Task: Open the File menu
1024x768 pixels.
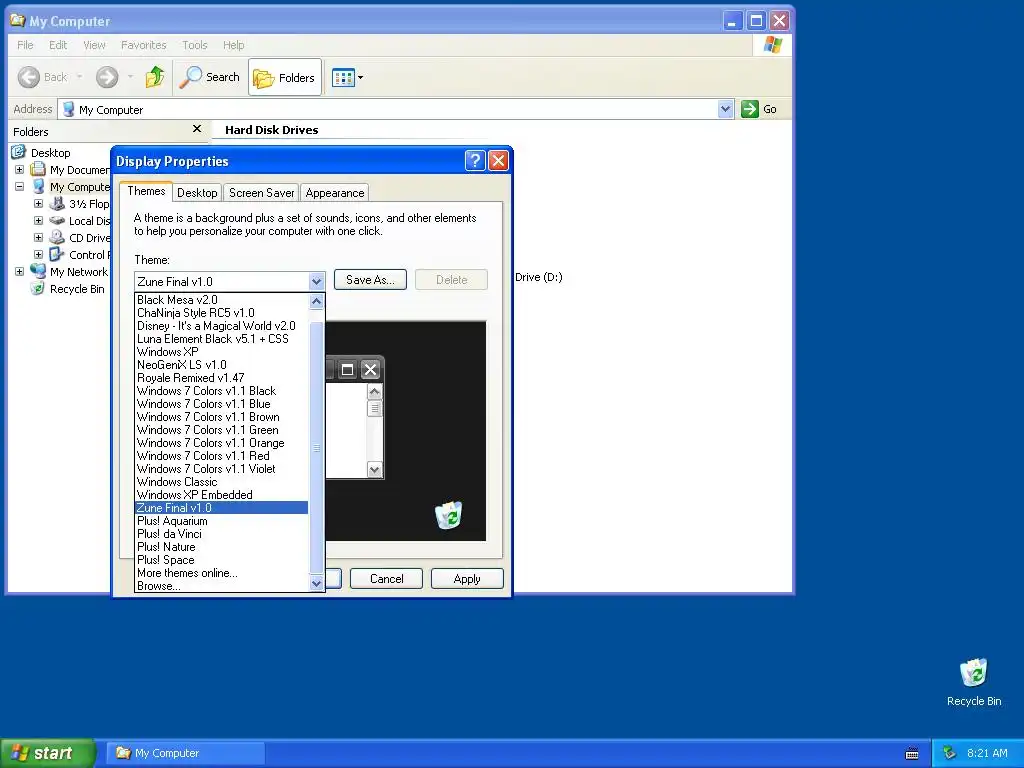Action: 25,45
